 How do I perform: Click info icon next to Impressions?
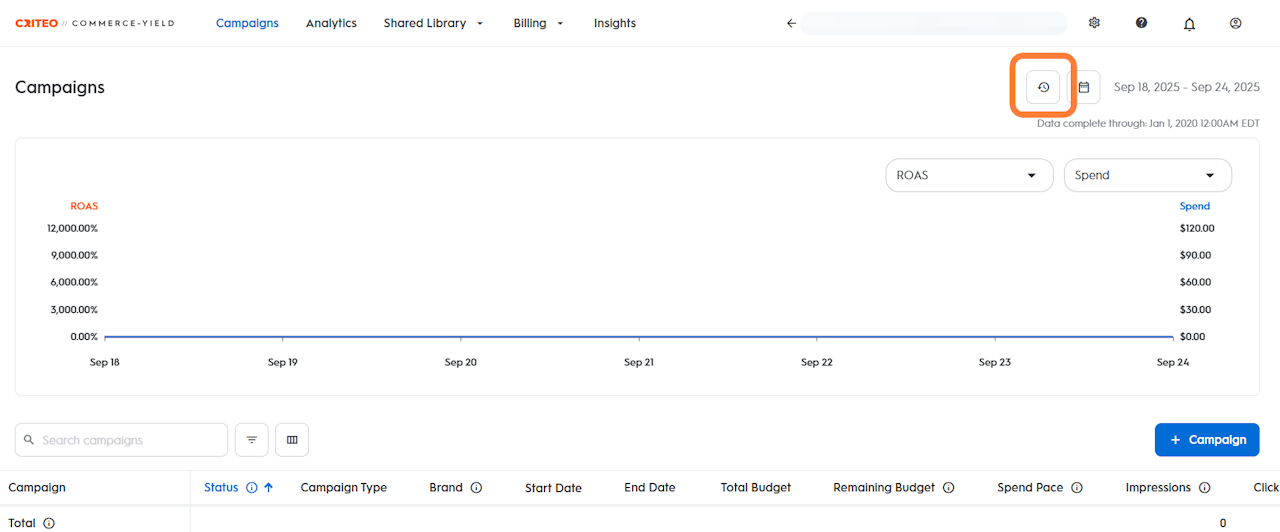coord(1204,488)
